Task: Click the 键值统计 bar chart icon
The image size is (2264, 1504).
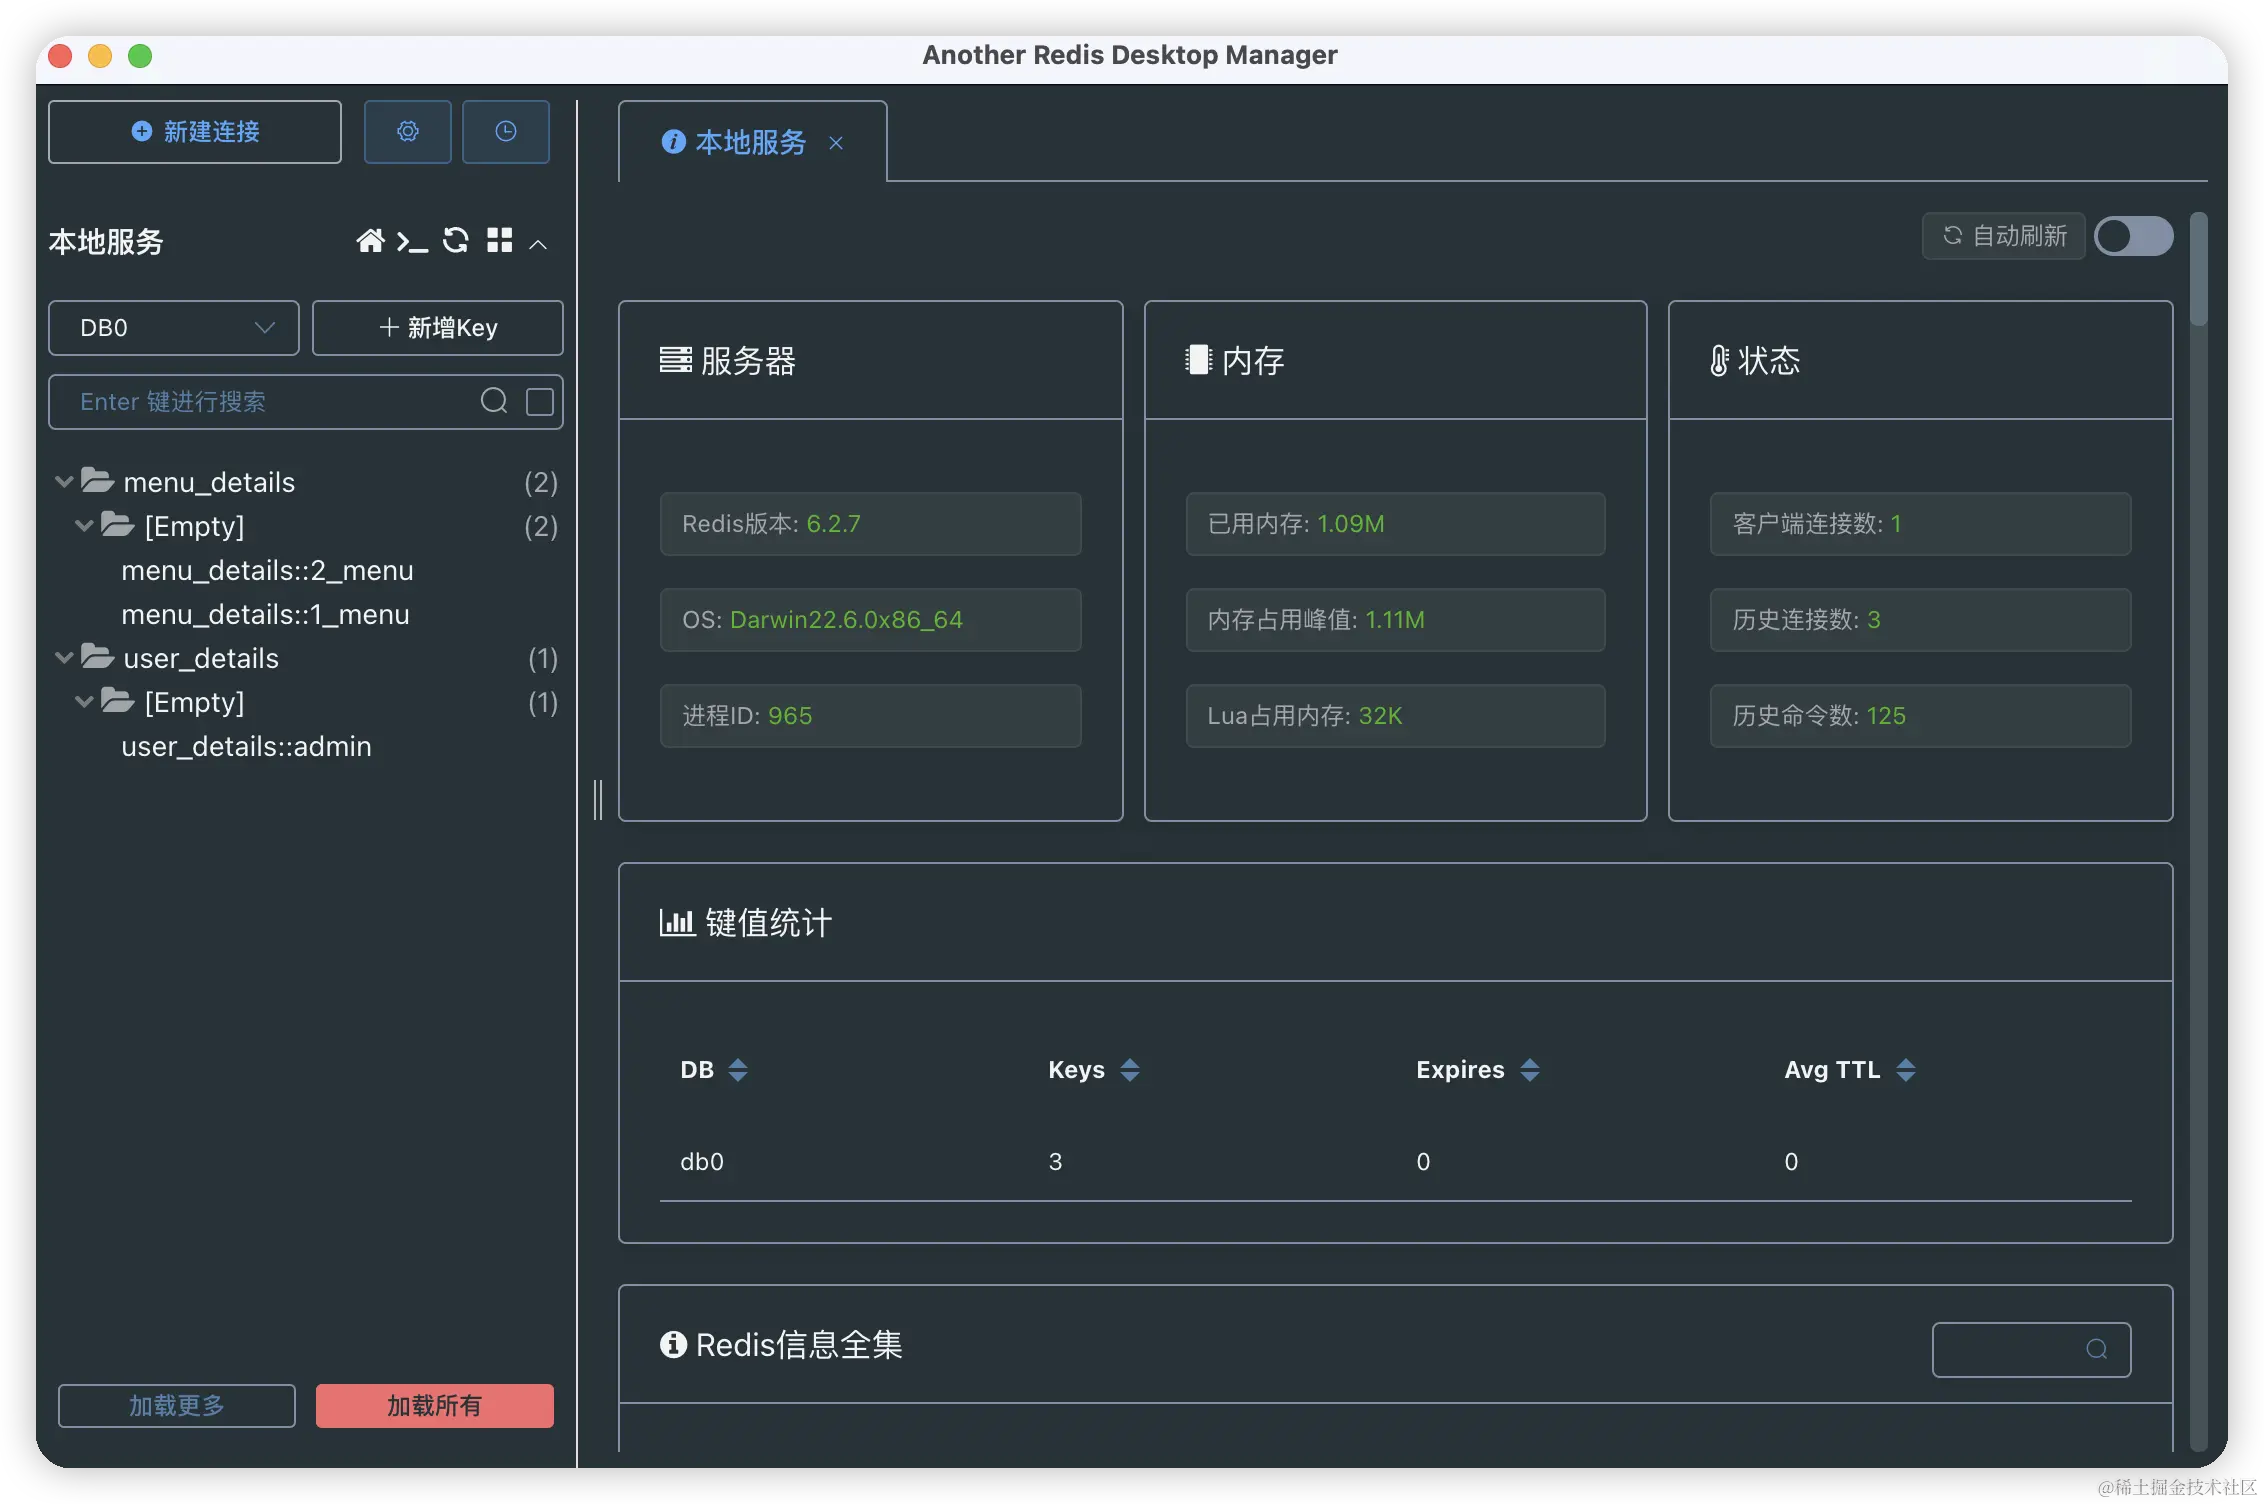Action: point(677,922)
